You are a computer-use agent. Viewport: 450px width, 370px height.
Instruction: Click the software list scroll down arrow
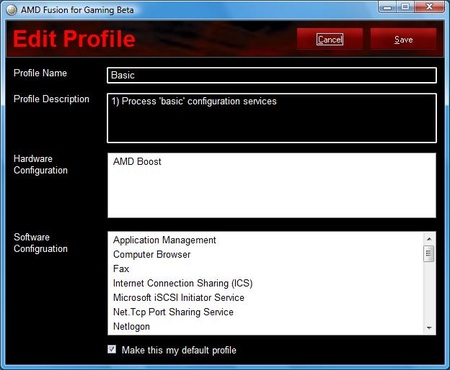tap(429, 328)
